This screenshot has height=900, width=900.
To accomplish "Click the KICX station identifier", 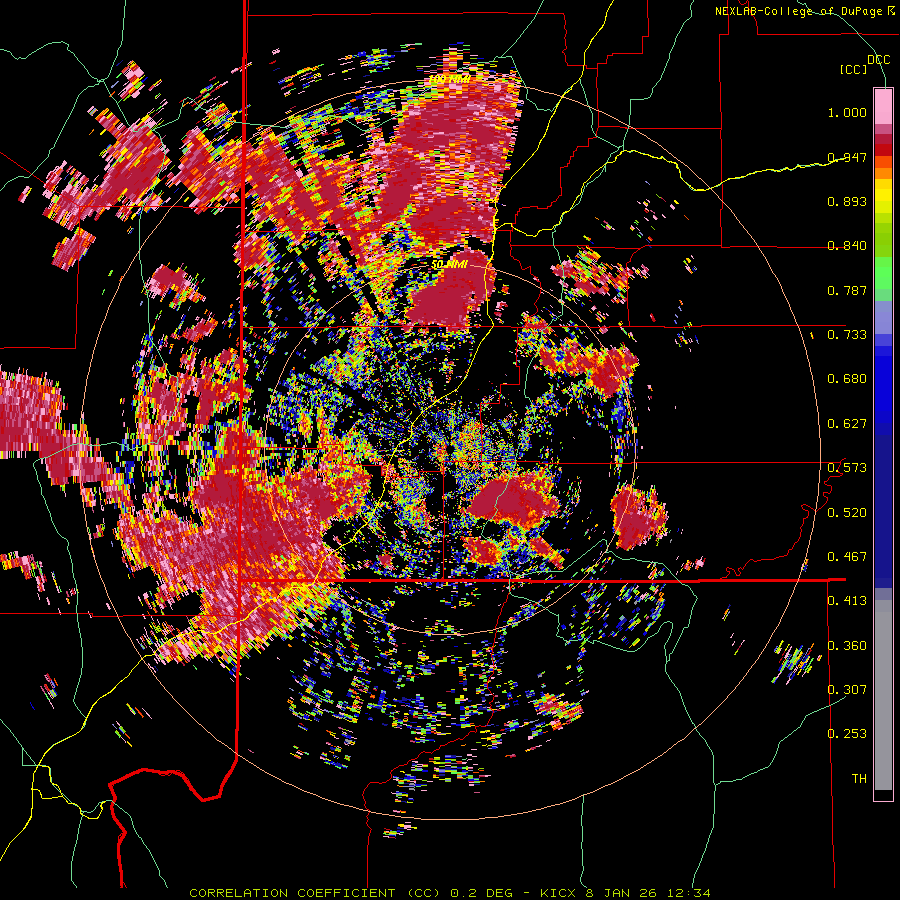I will pos(560,893).
